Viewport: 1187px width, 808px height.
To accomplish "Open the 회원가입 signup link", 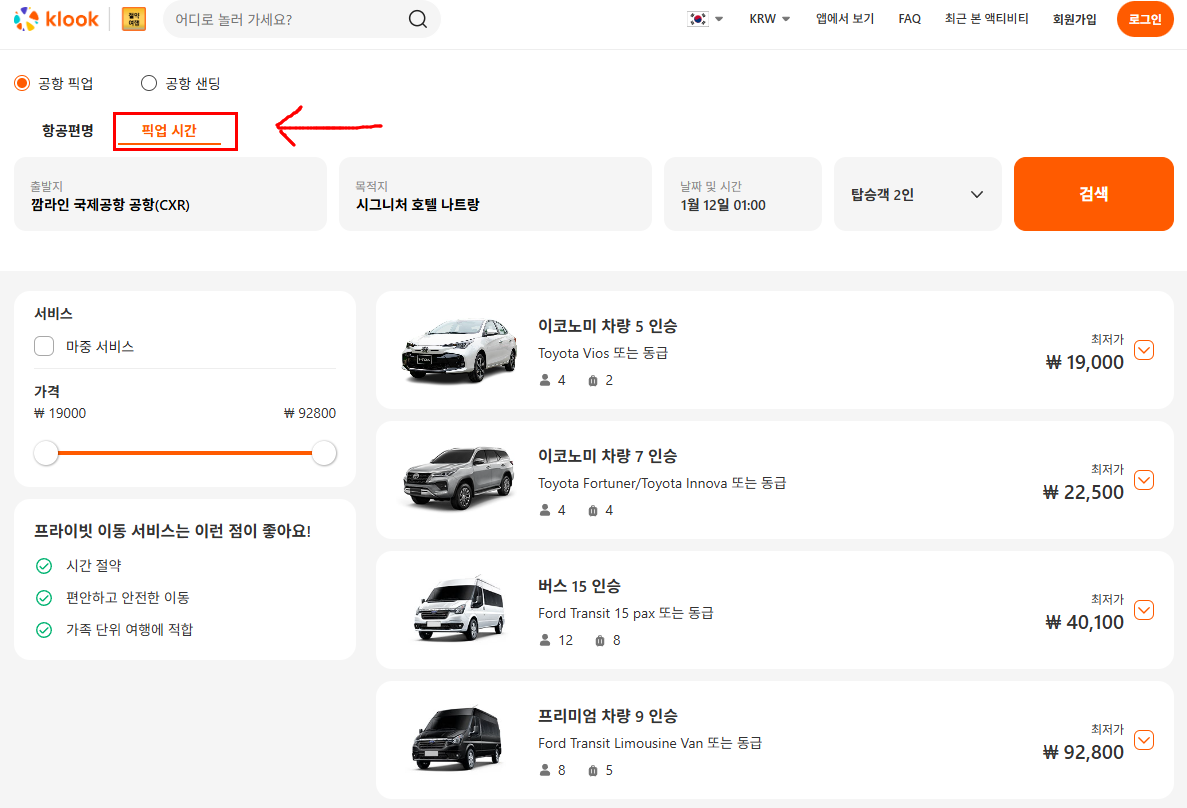I will pyautogui.click(x=1074, y=18).
